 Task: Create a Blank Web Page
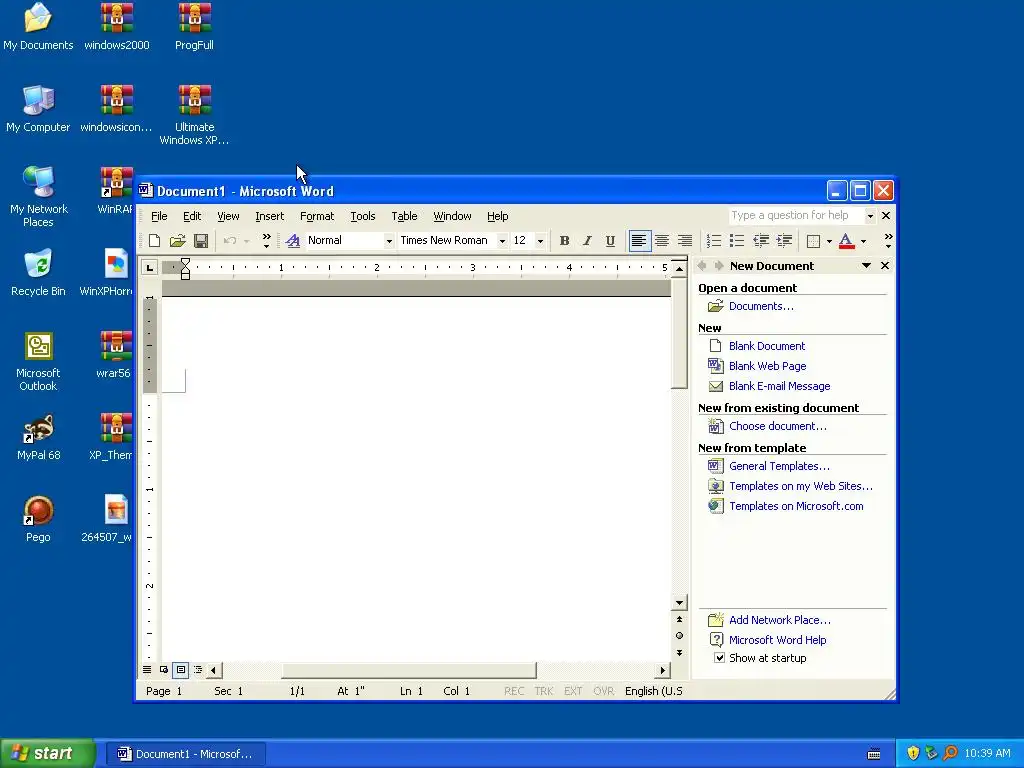tap(767, 366)
